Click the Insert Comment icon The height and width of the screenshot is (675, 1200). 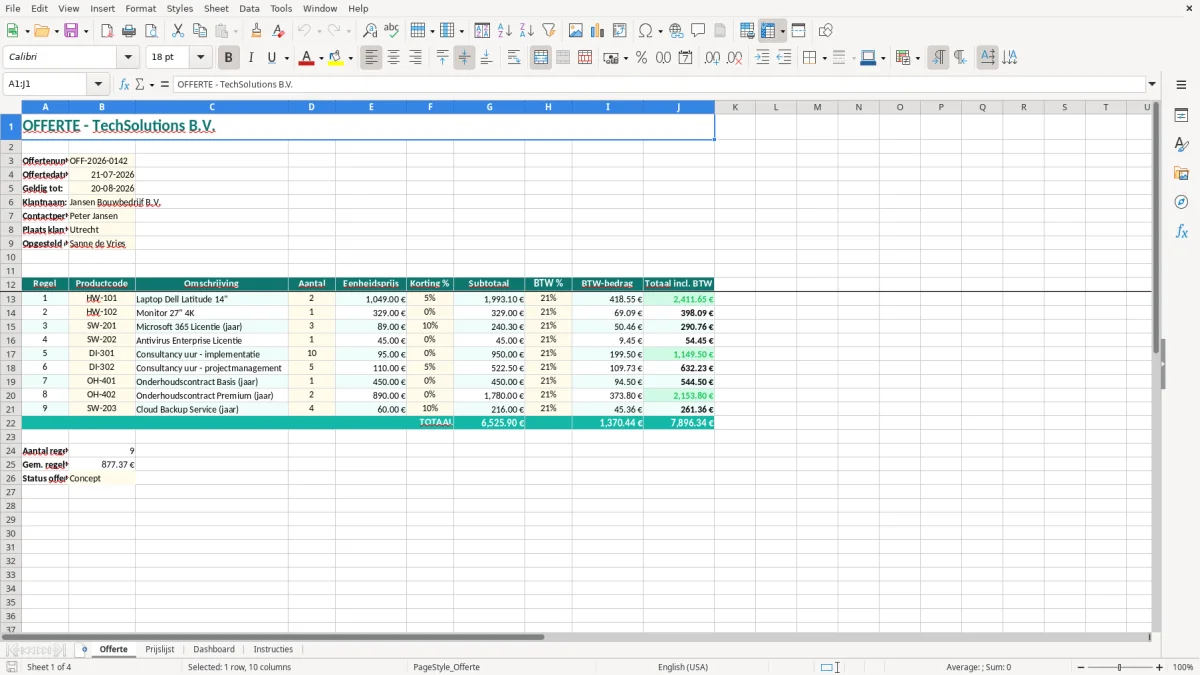(x=698, y=31)
